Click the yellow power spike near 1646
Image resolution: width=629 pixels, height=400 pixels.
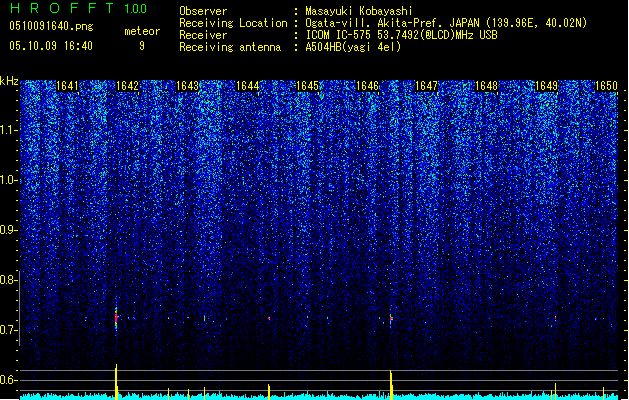click(391, 385)
